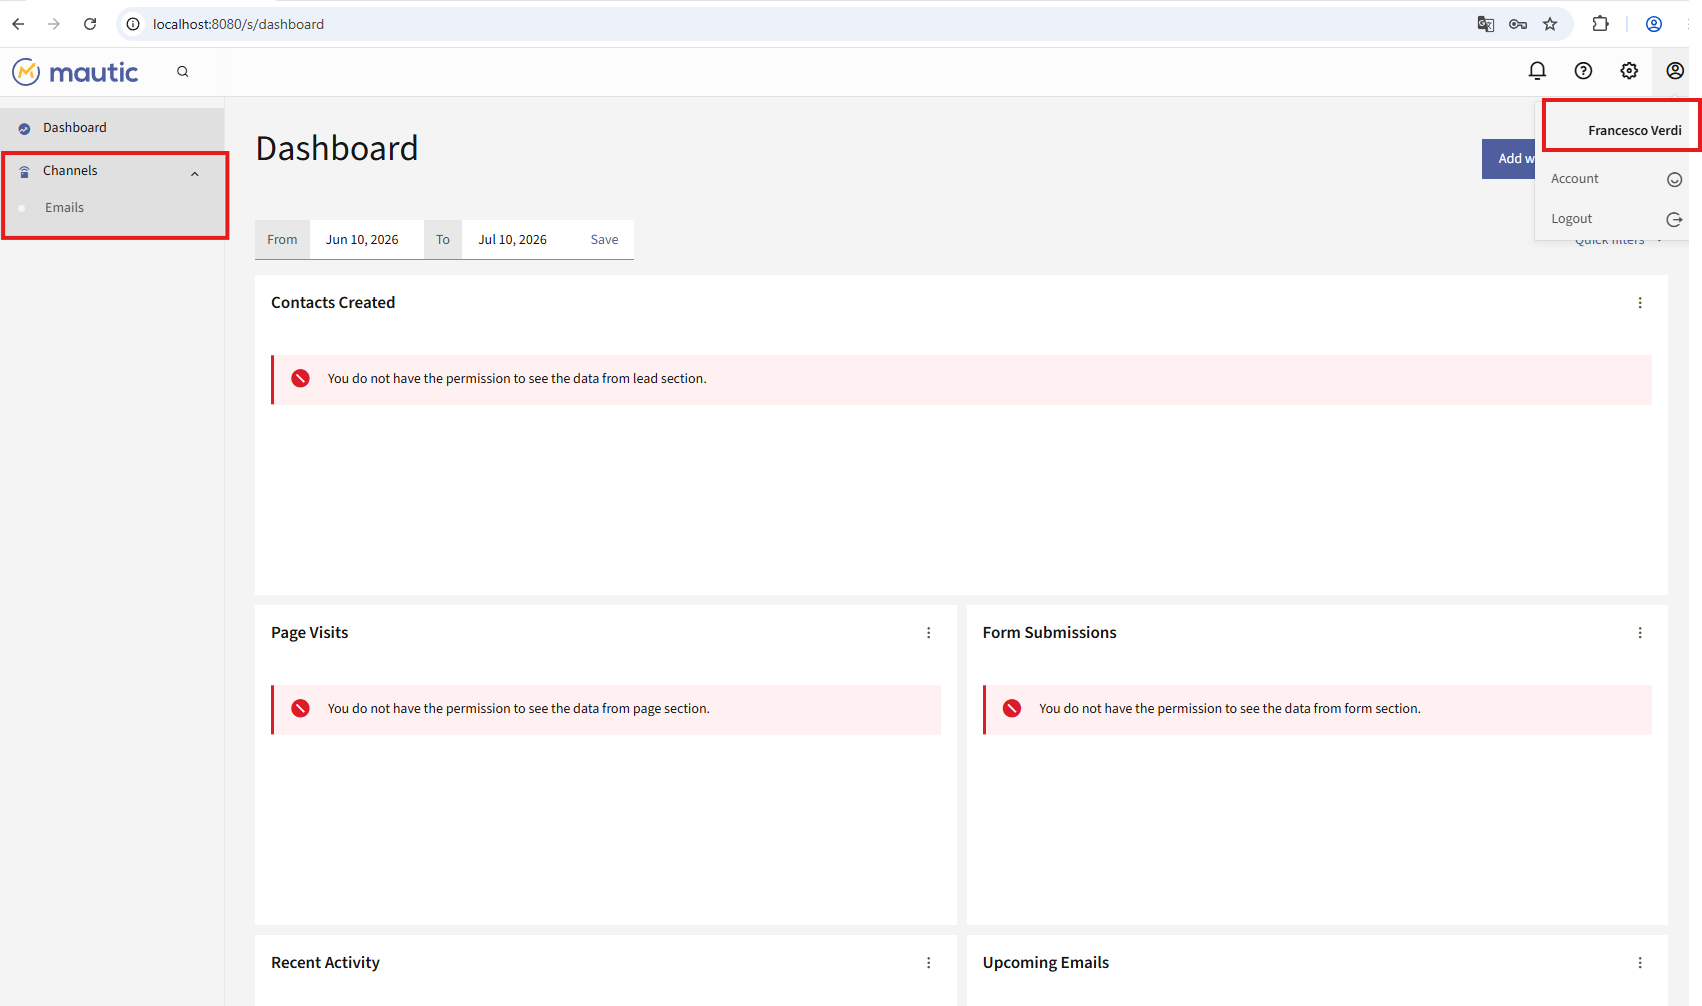The image size is (1702, 1006).
Task: Go back in browser history
Action: 18,24
